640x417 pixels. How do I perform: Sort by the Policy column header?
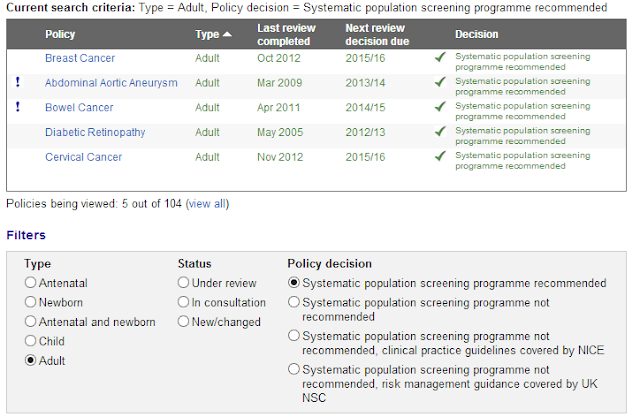[60, 34]
